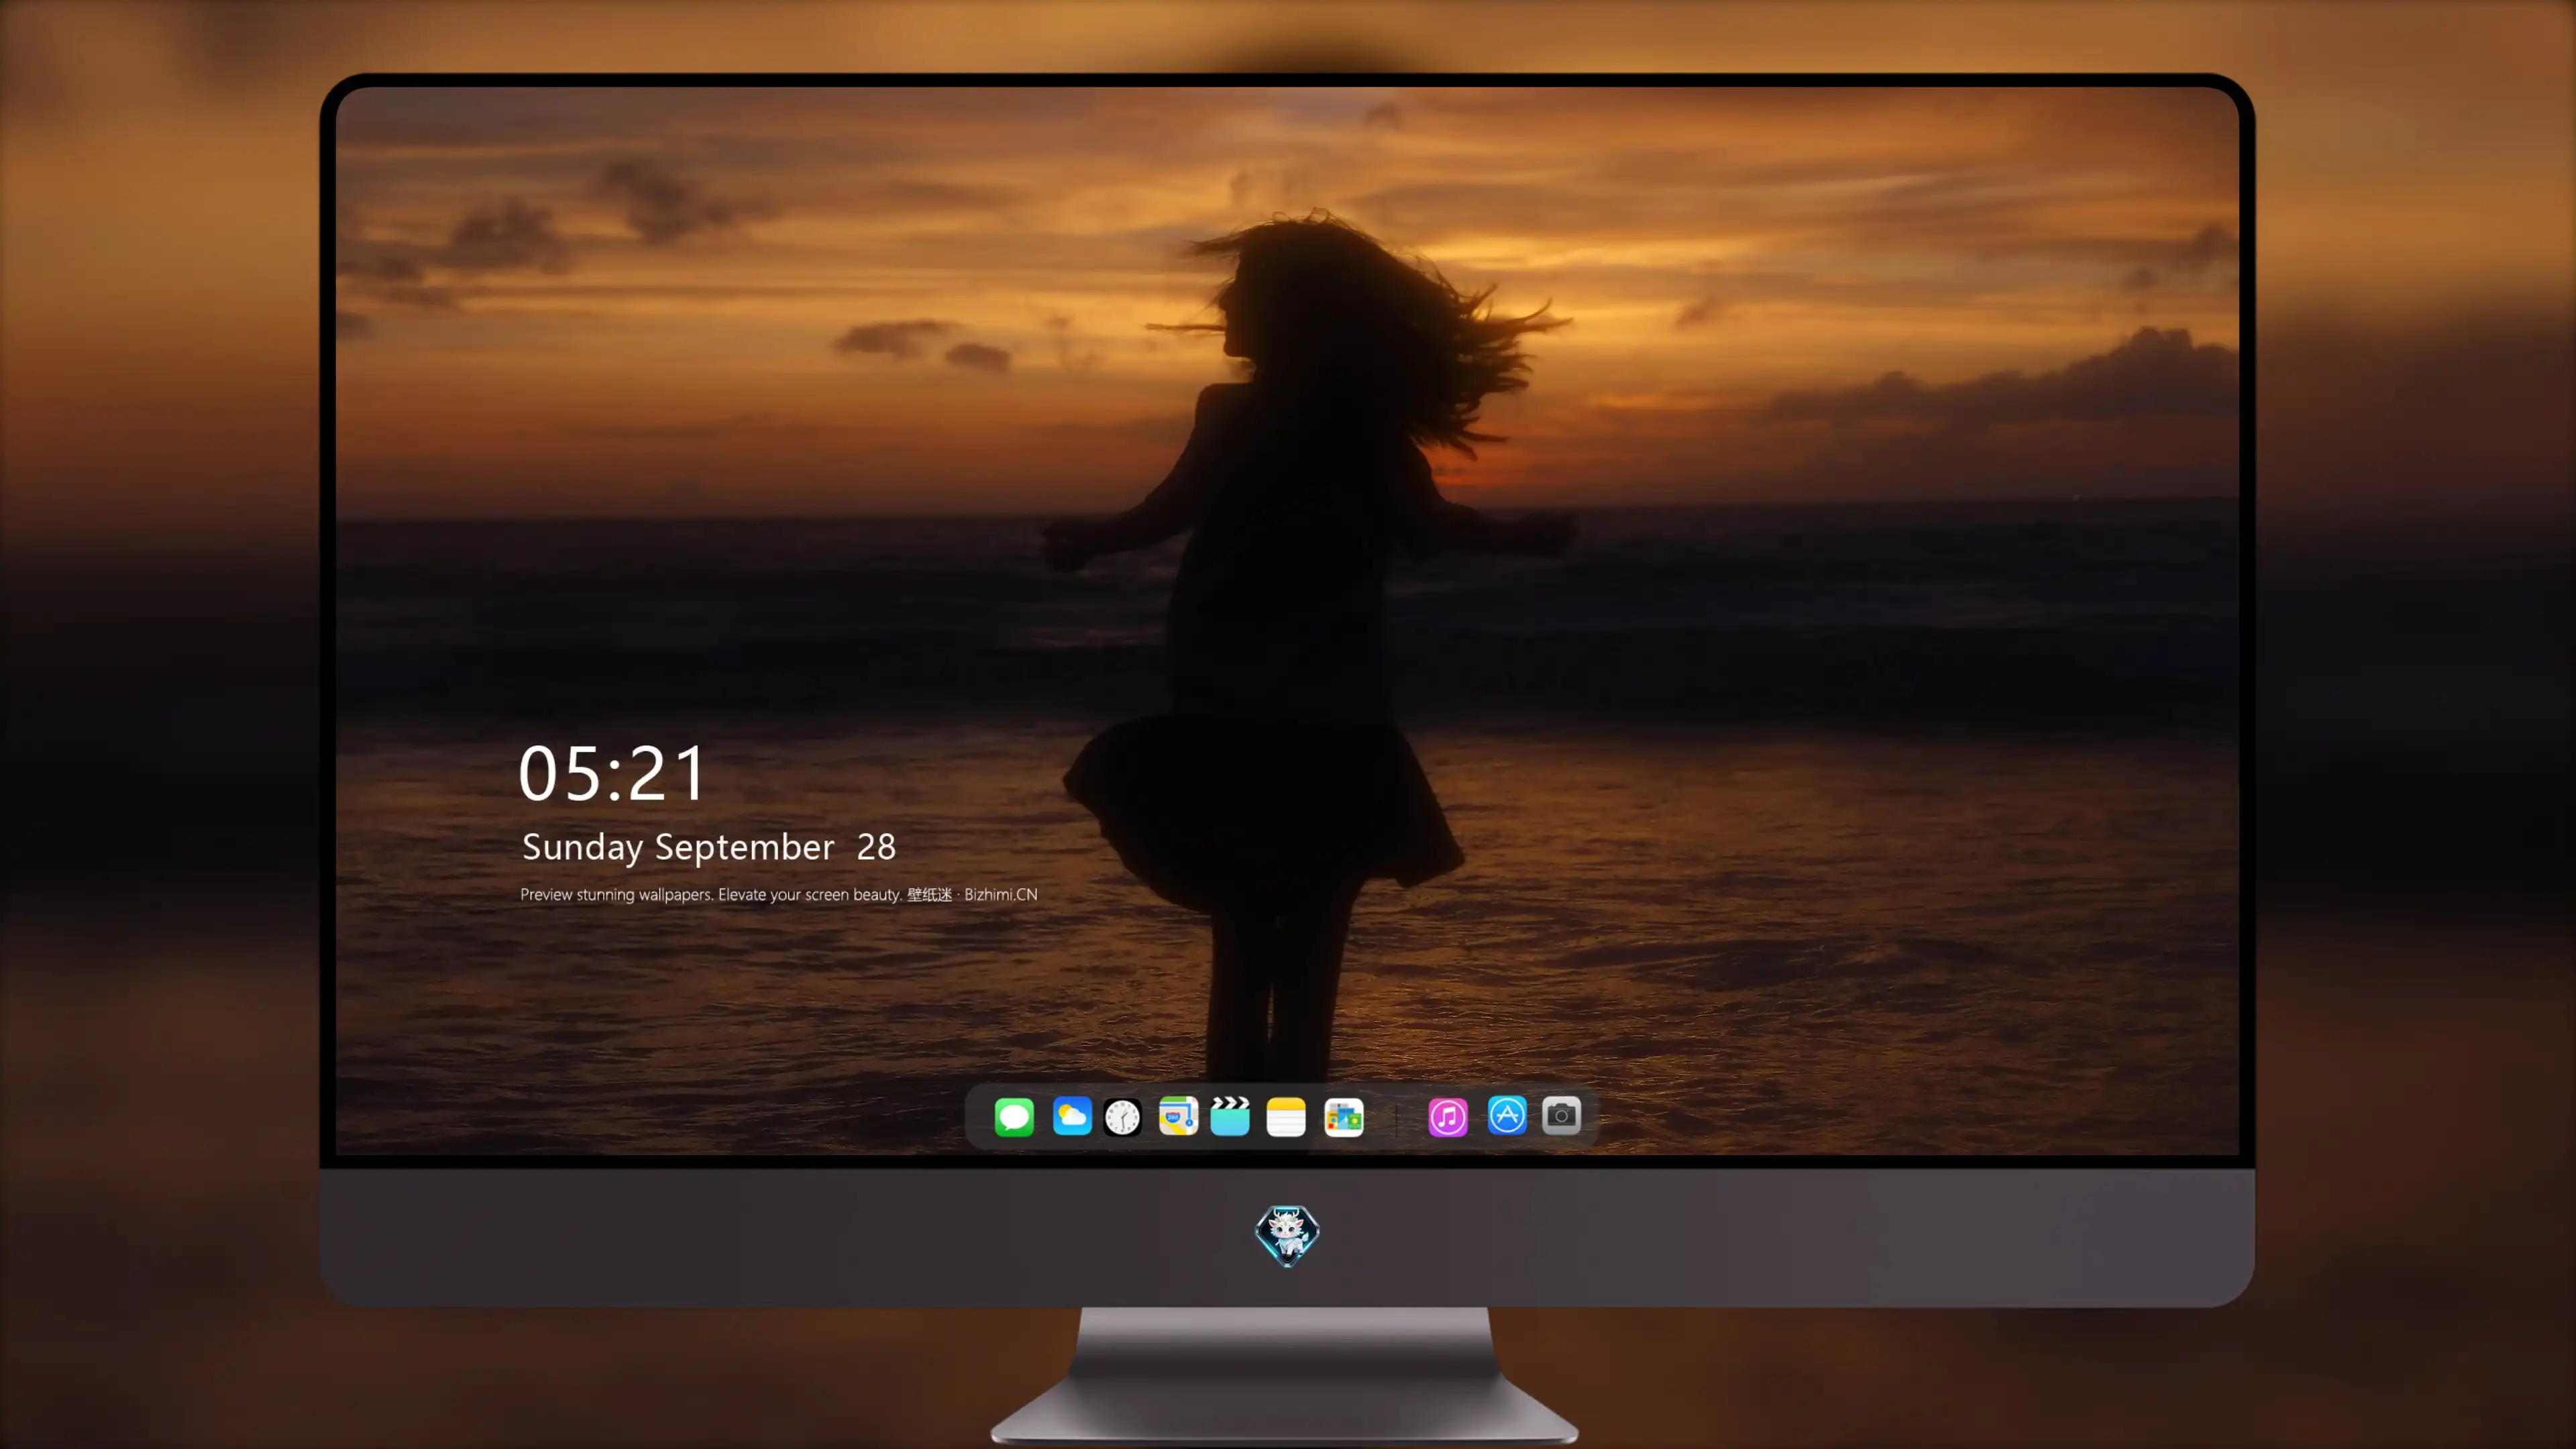This screenshot has width=2576, height=1449.
Task: Open the Weather app icon
Action: click(x=1072, y=1116)
